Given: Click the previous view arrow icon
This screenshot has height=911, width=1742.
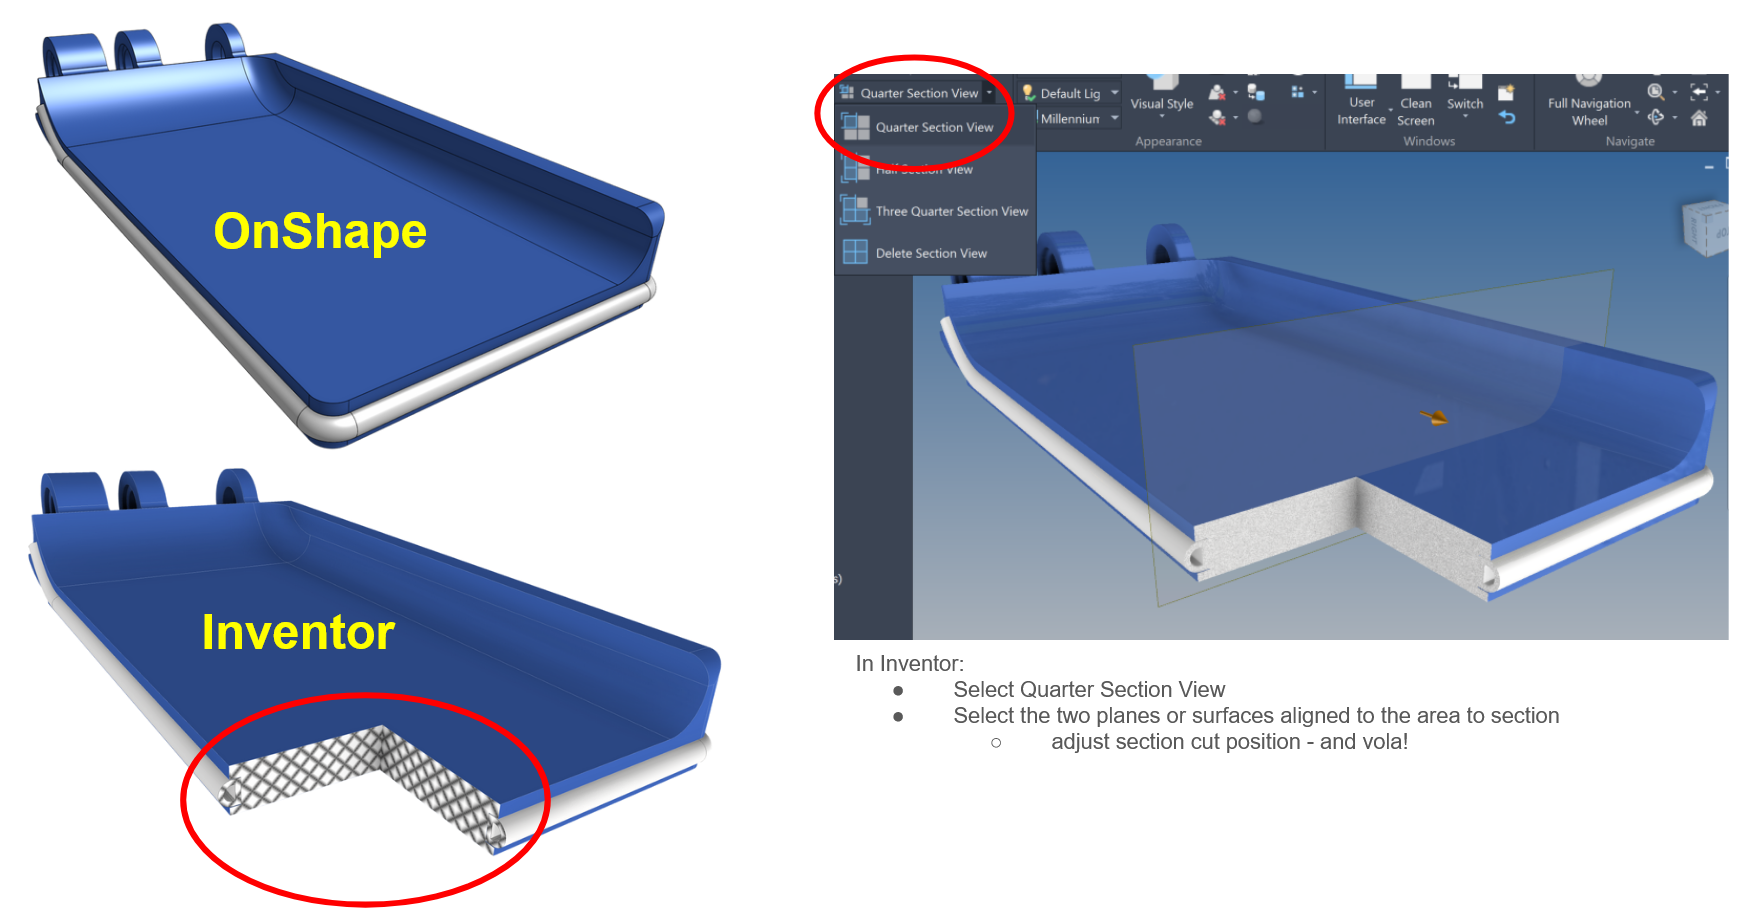Looking at the screenshot, I should pos(1698,92).
